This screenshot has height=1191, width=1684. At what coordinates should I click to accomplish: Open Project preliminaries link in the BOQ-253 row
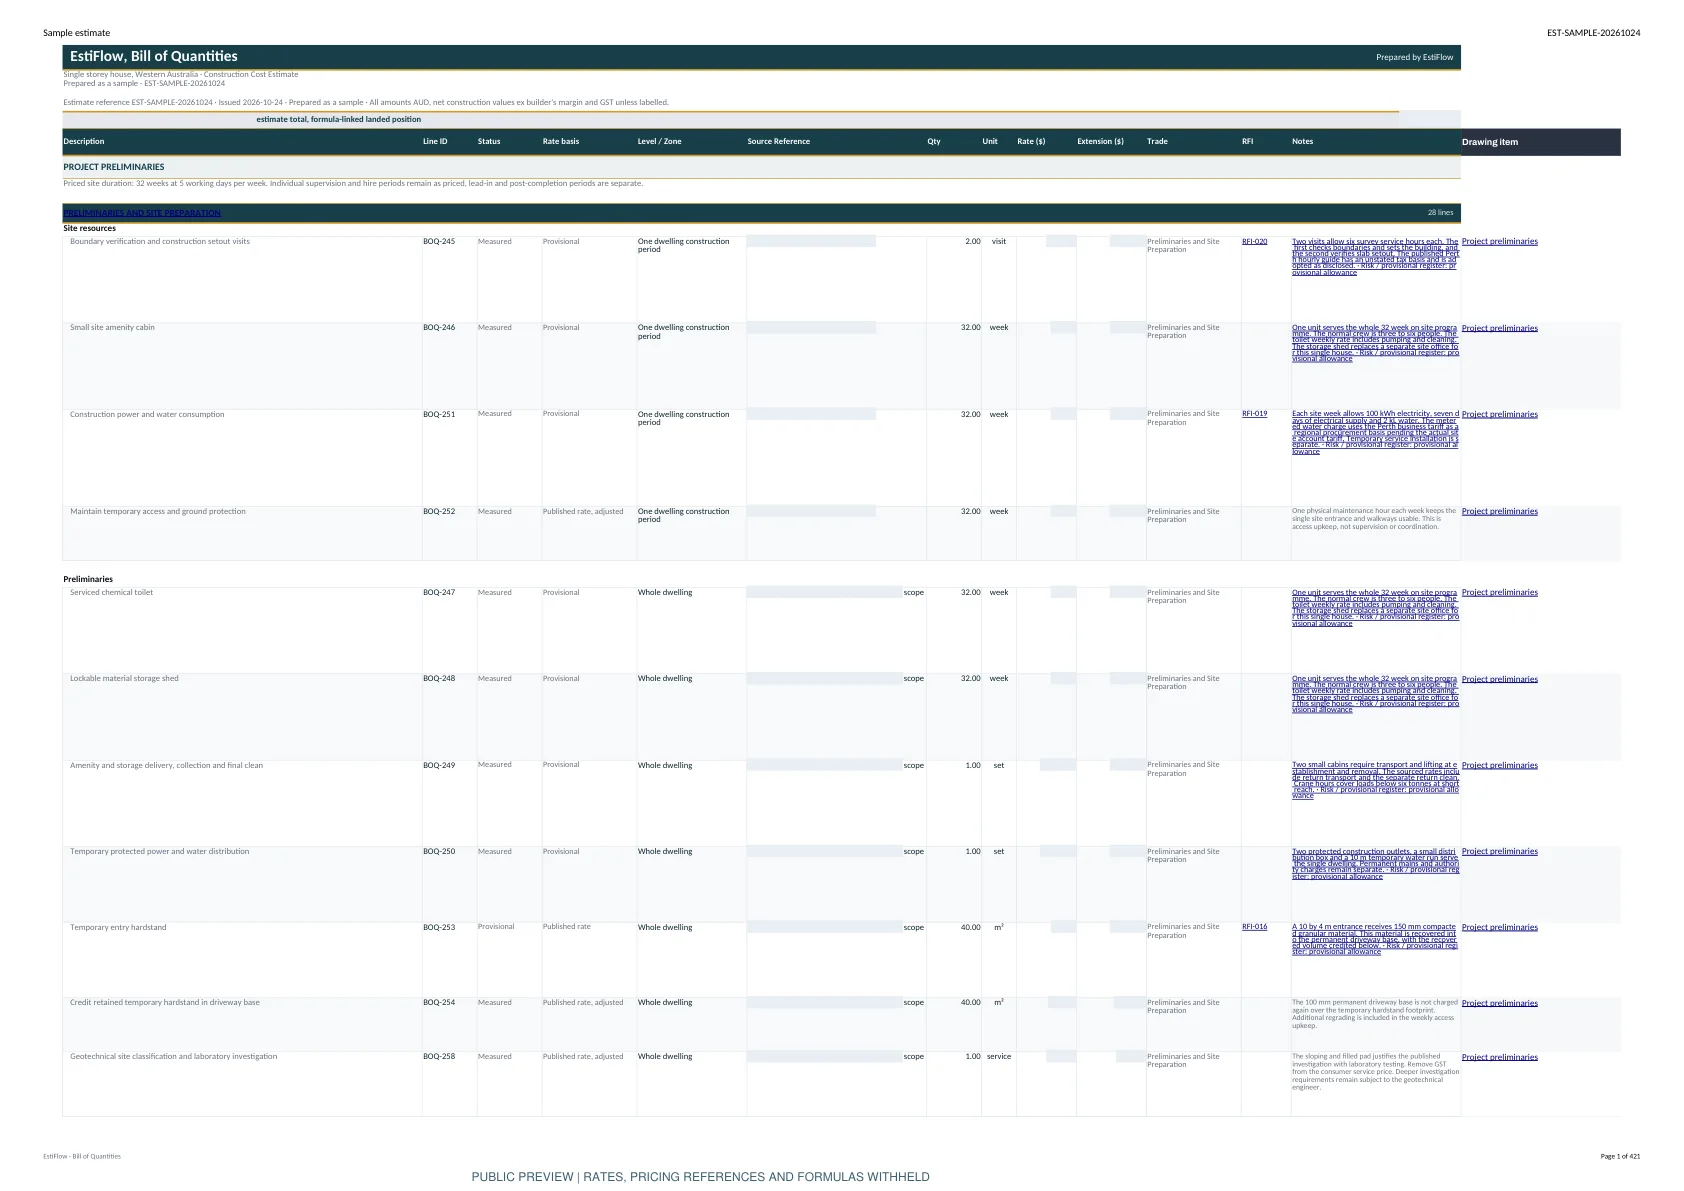tap(1499, 927)
